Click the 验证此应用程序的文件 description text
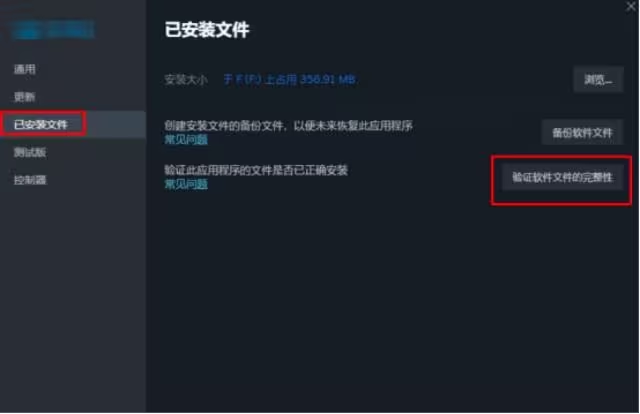 click(x=256, y=170)
